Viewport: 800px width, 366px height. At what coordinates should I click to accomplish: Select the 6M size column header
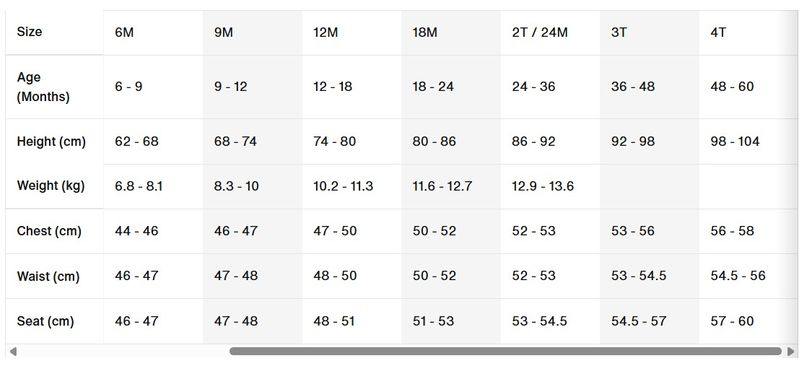153,32
